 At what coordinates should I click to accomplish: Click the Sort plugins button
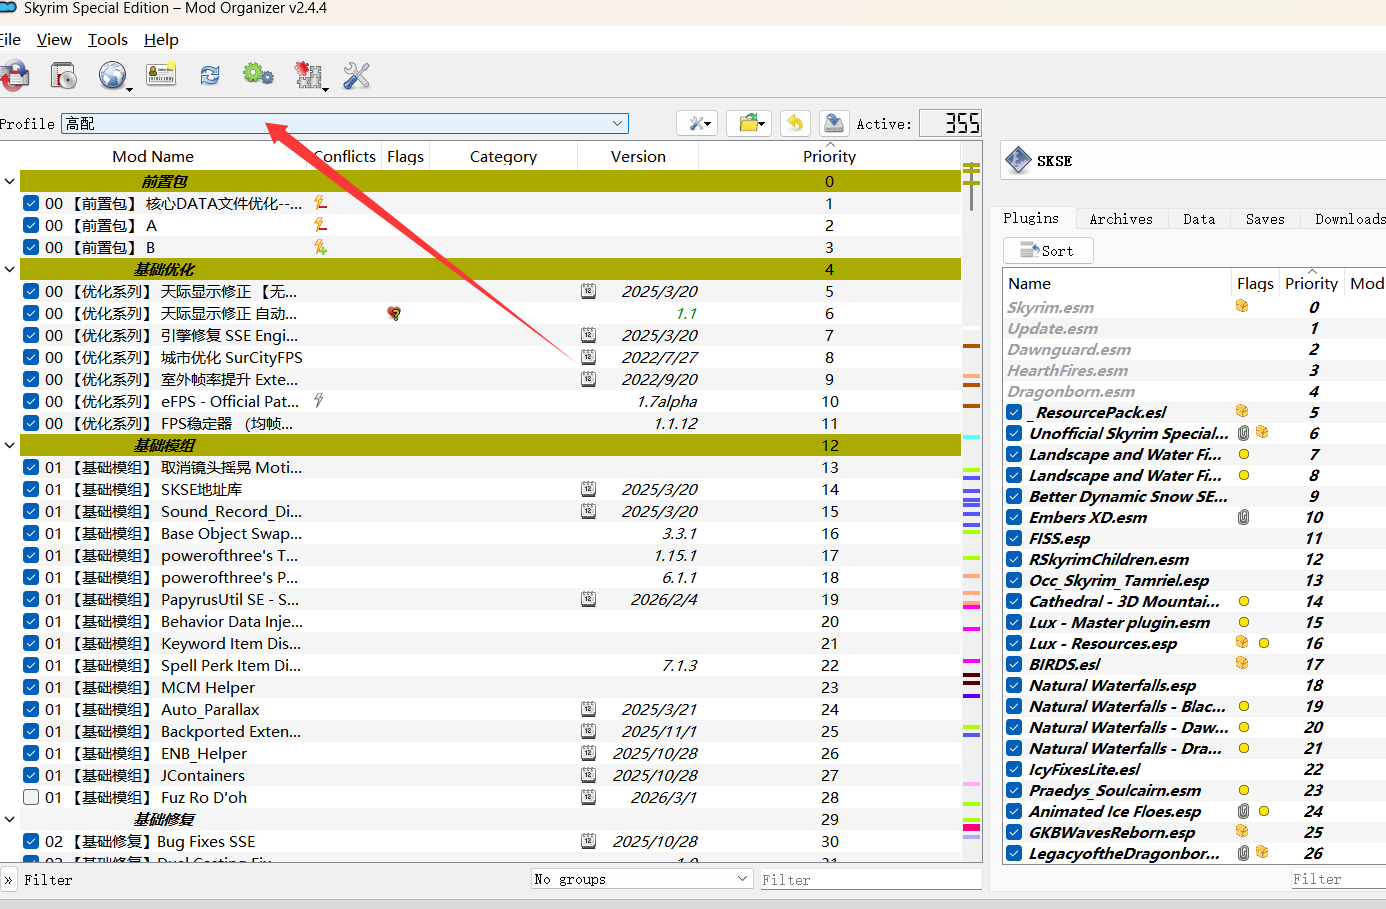tap(1047, 251)
